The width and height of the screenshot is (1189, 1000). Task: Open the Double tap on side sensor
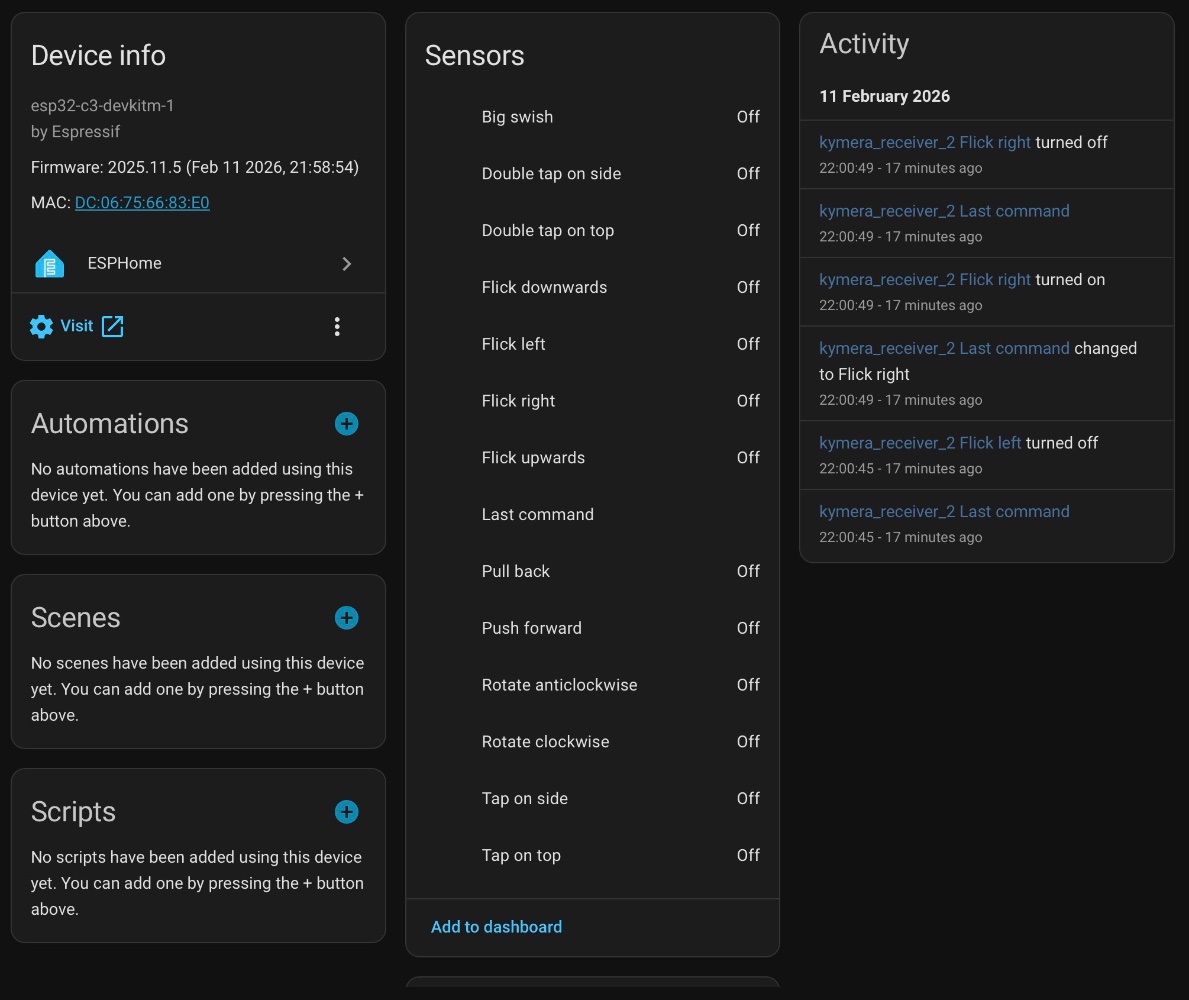pyautogui.click(x=591, y=174)
